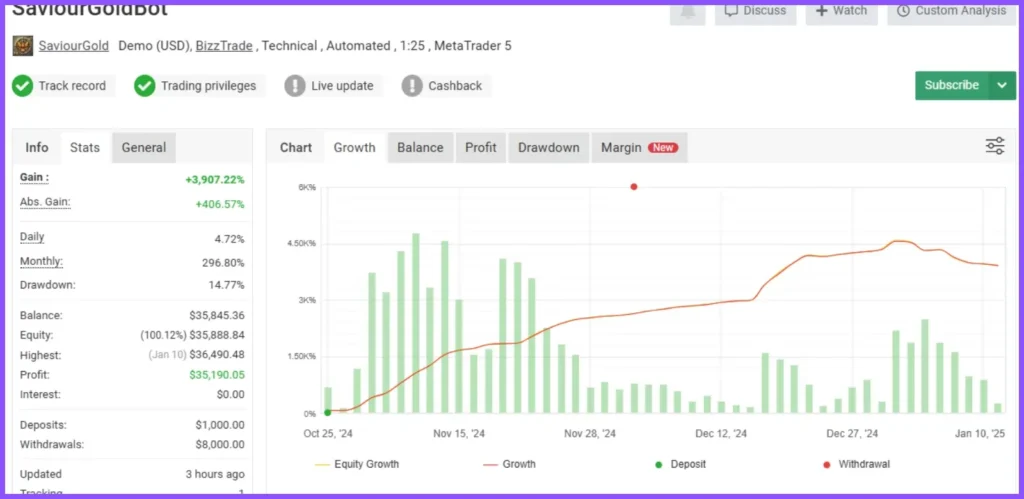Expand the Subscribe dropdown arrow
This screenshot has width=1024, height=499.
click(x=1002, y=86)
